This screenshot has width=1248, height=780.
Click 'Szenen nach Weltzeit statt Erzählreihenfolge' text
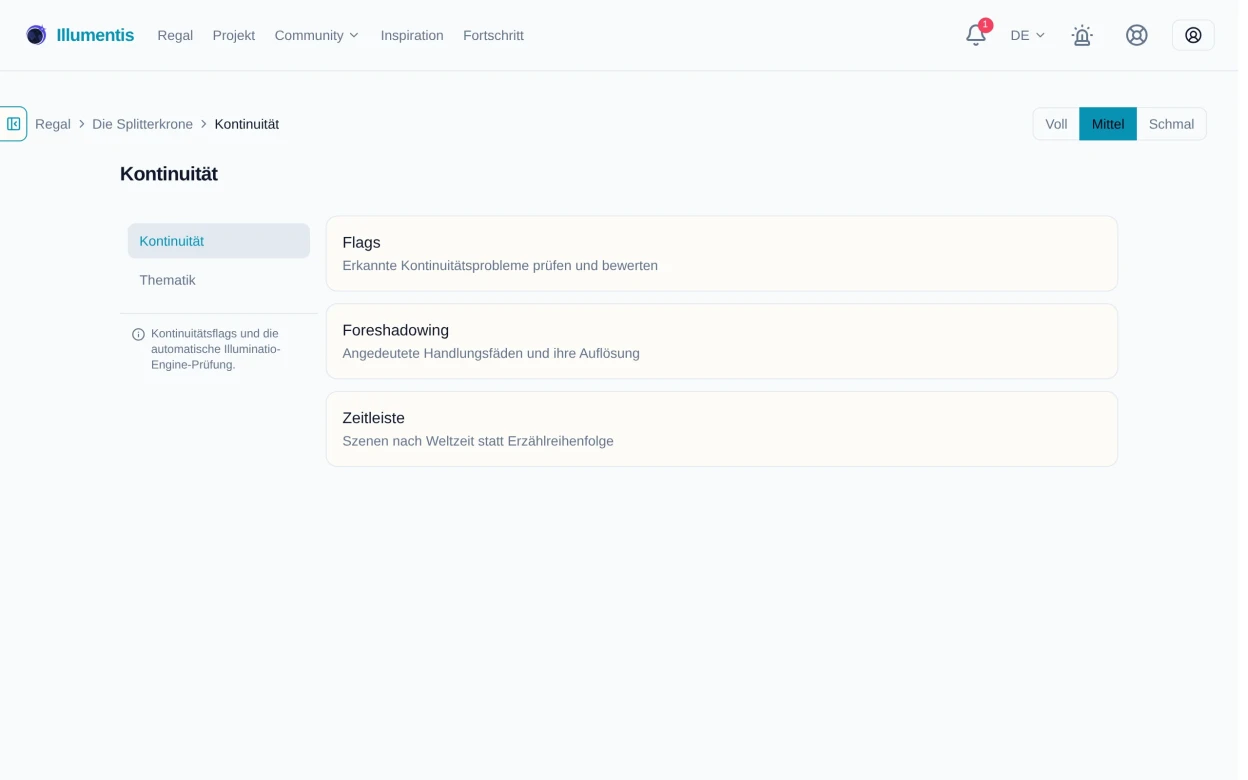tap(478, 441)
